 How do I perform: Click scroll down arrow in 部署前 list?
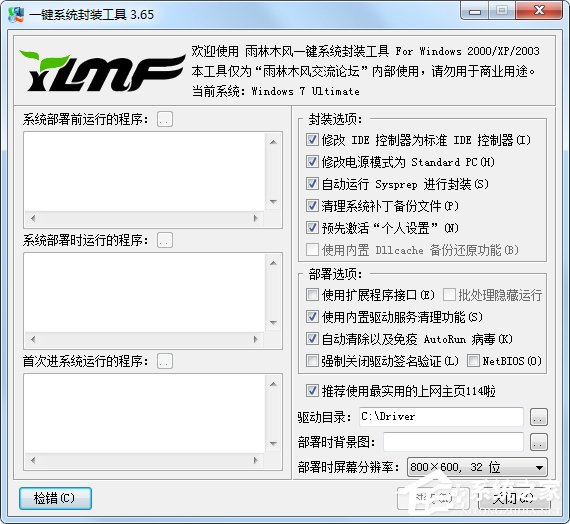click(273, 202)
